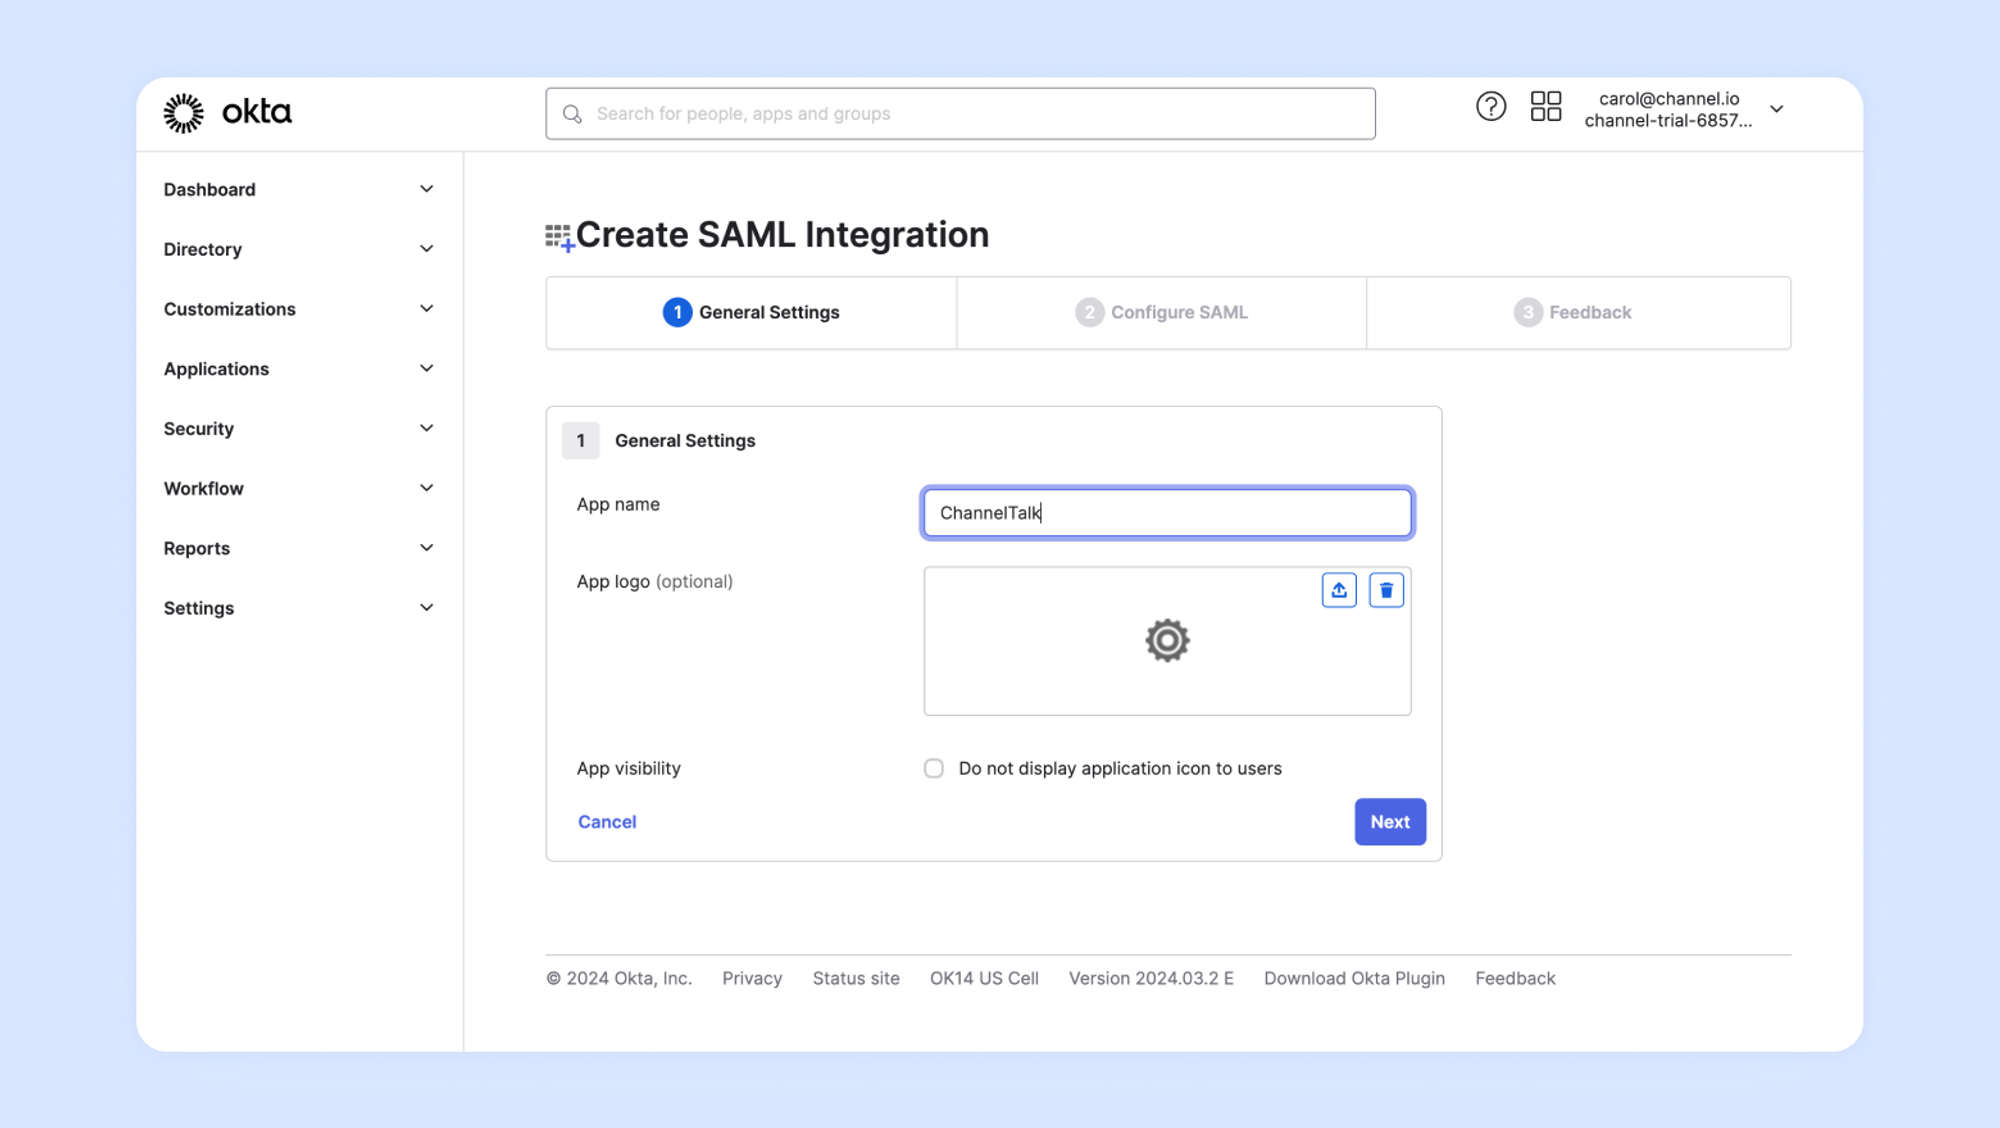Click the search magnifier icon
Screen dimensions: 2000x1128
(572, 114)
